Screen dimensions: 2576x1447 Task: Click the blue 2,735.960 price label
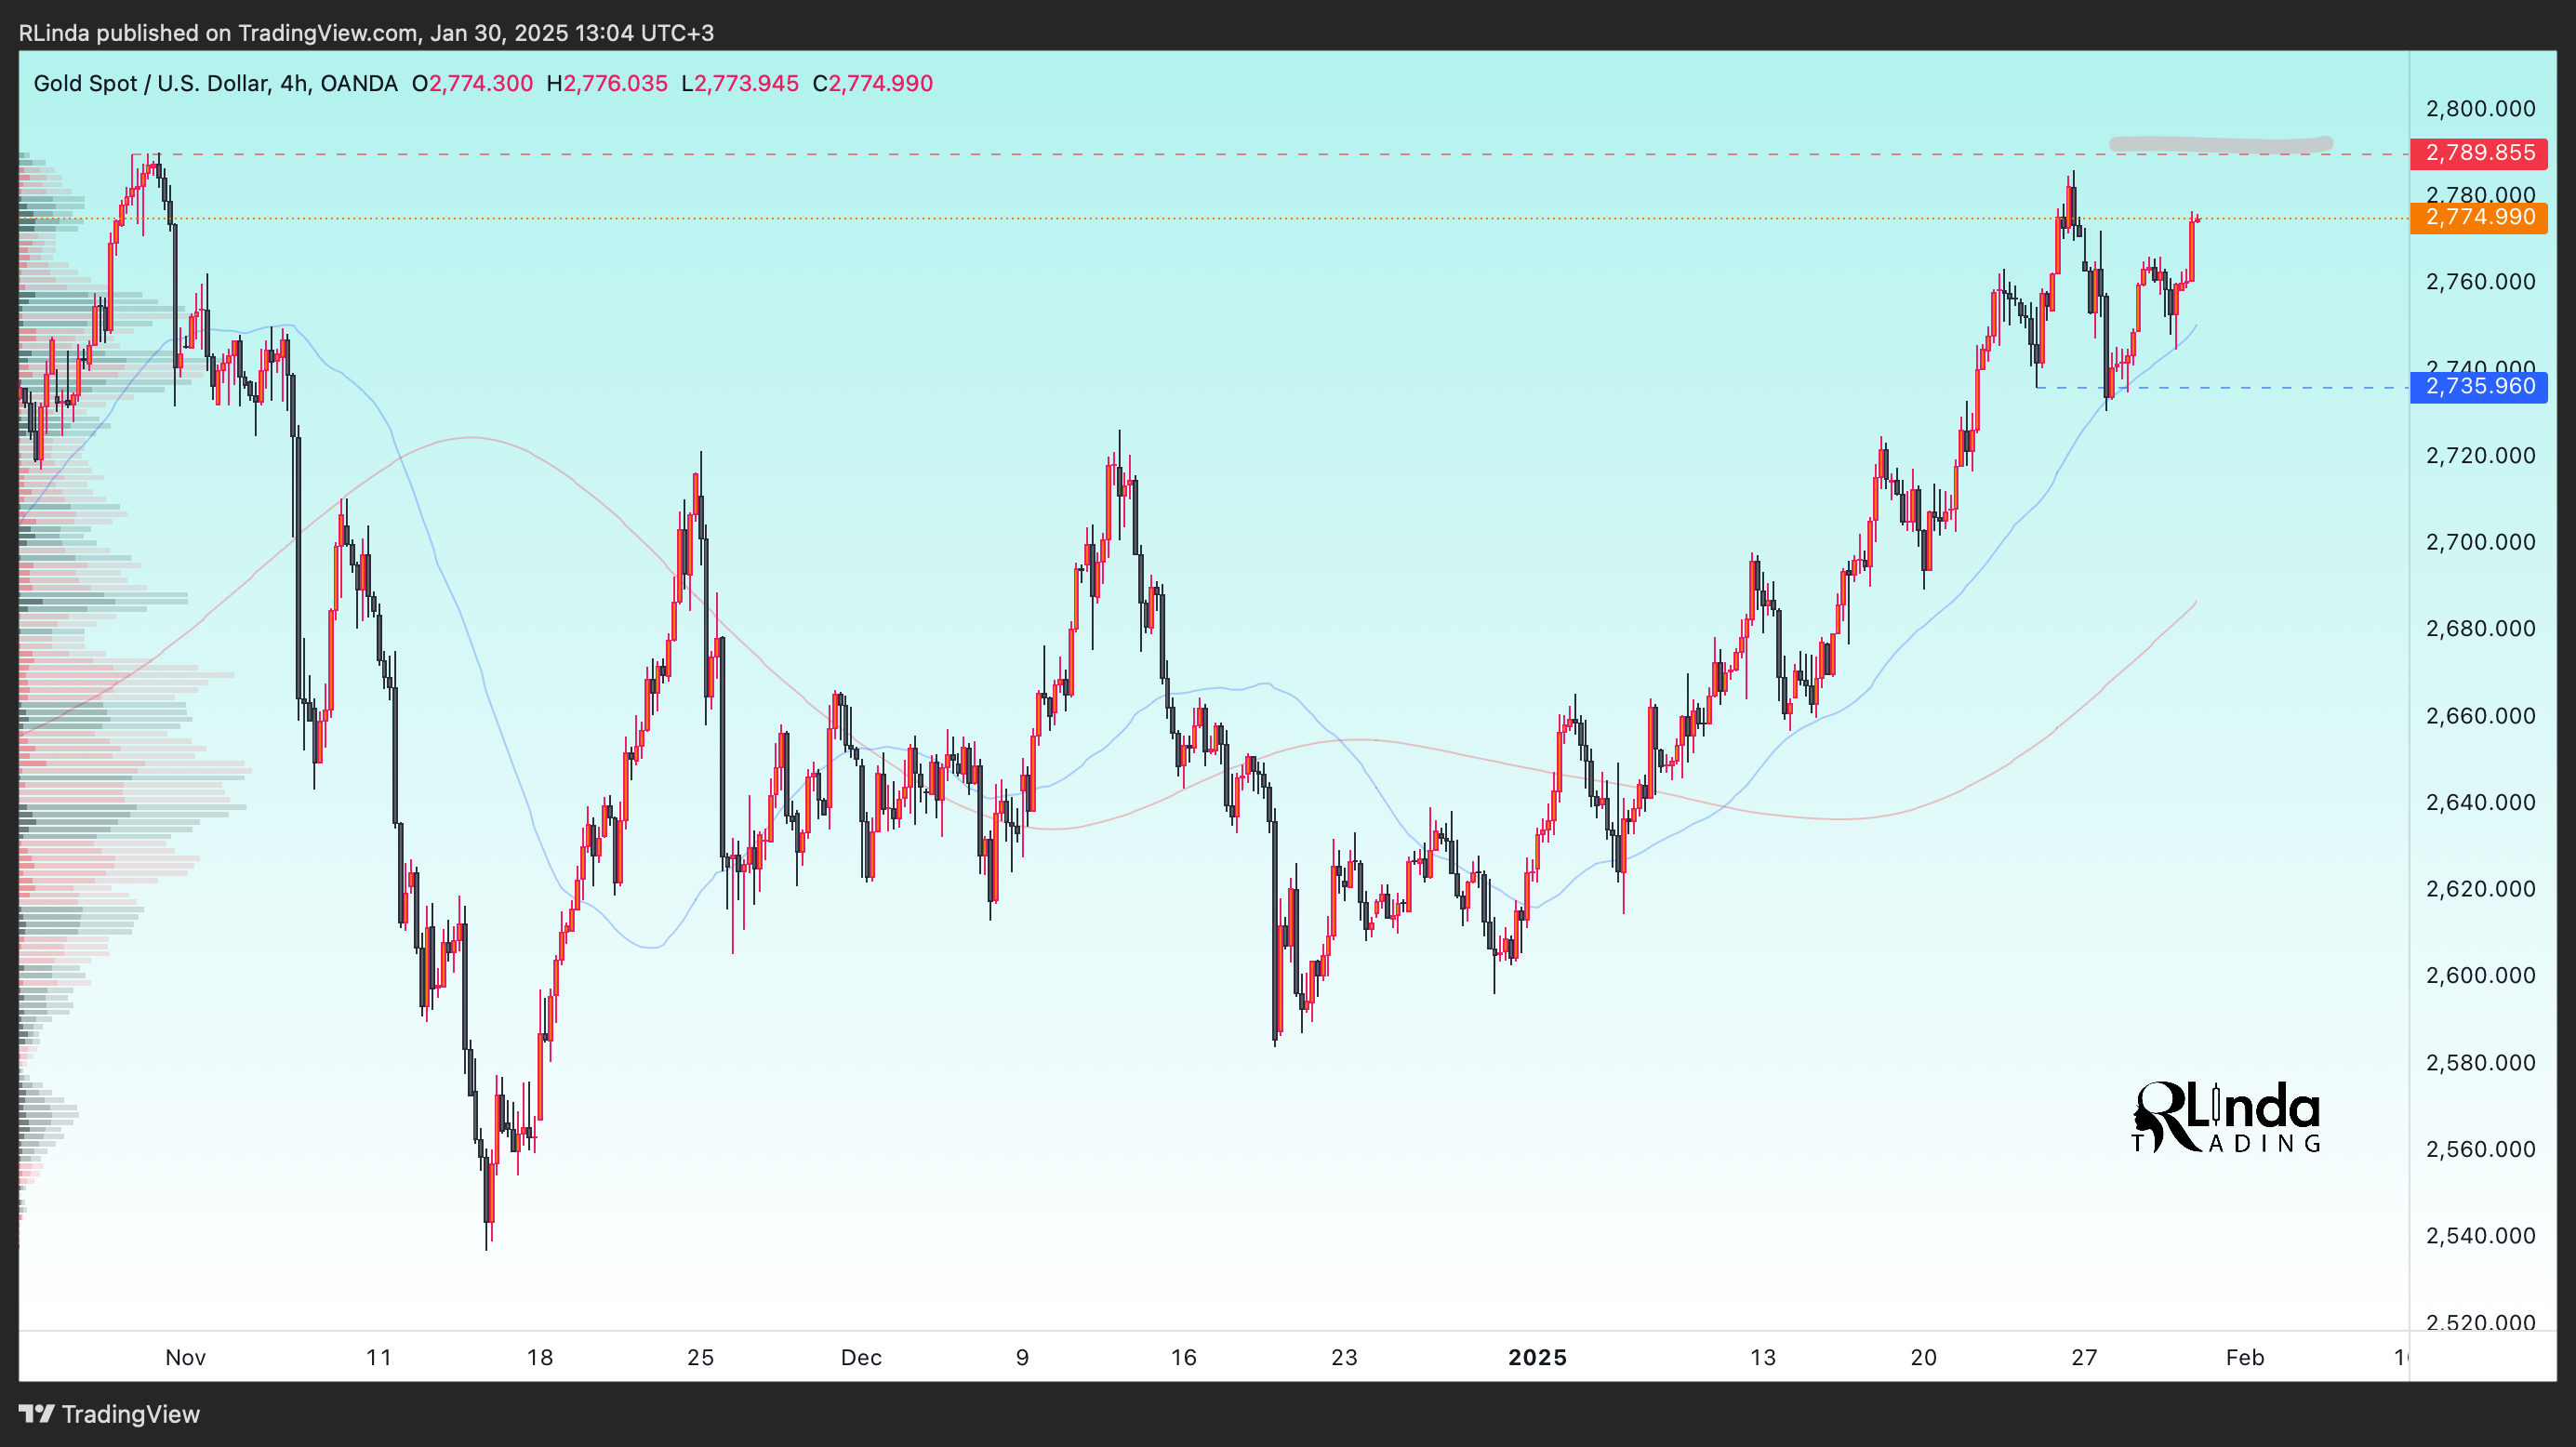point(2479,386)
